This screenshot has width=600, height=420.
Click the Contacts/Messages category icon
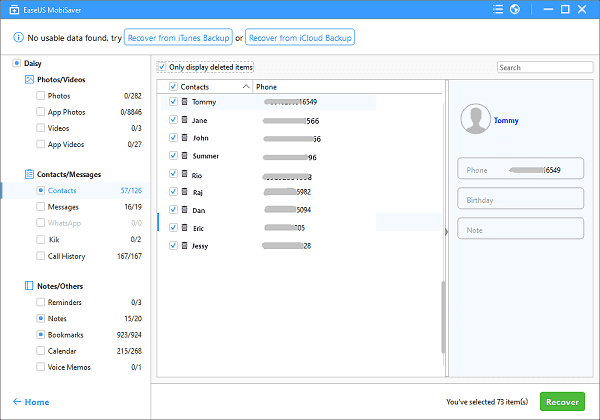pos(26,173)
